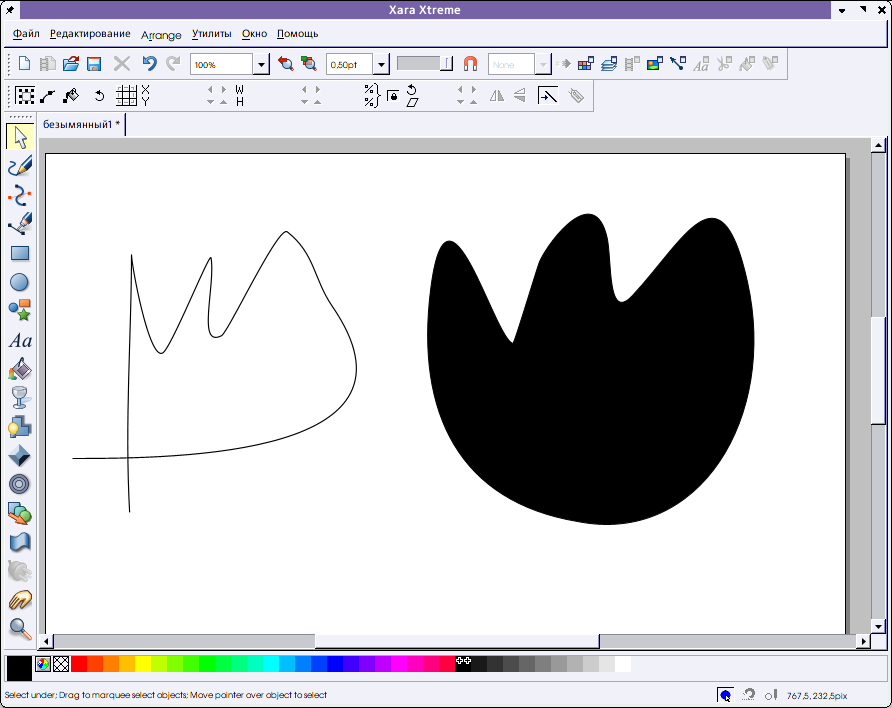Select the Freehand drawing tool

click(19, 166)
